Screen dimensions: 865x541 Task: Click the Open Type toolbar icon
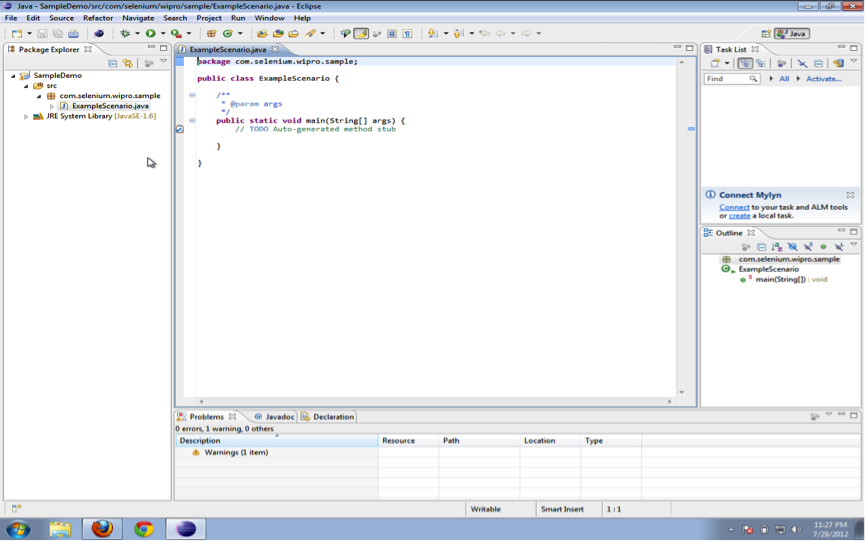pyautogui.click(x=262, y=34)
